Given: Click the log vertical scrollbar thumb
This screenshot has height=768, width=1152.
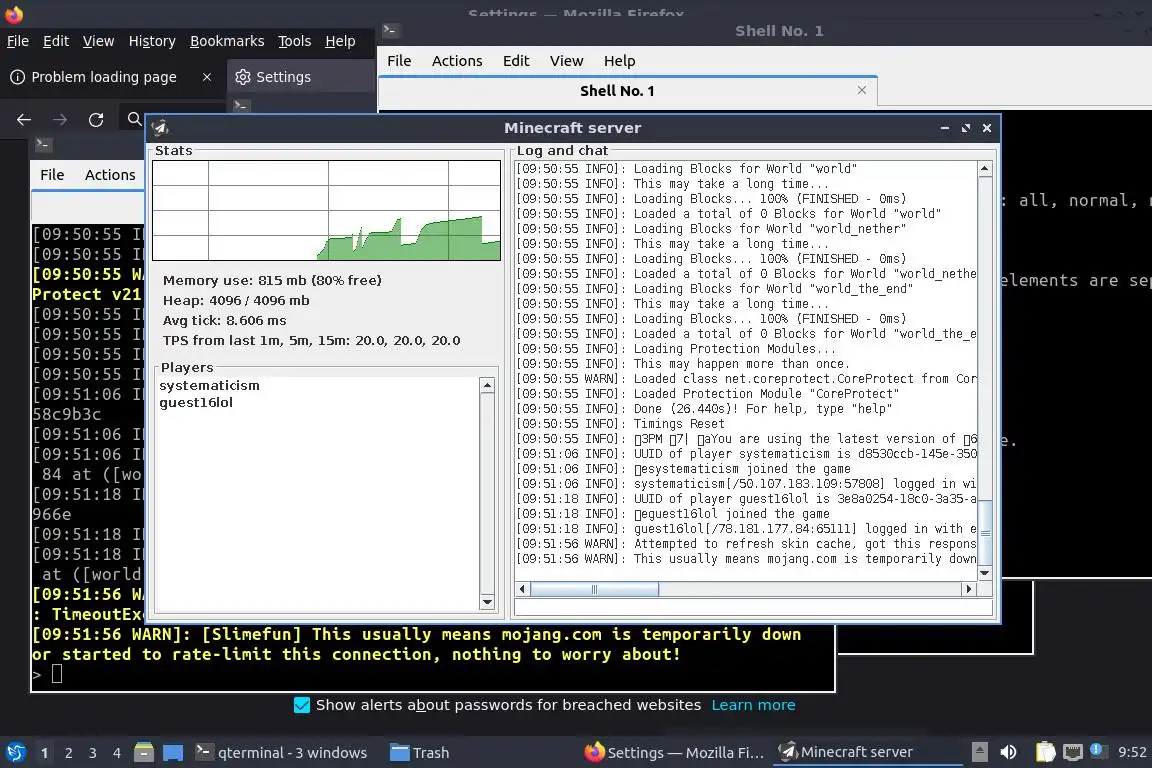Looking at the screenshot, I should click(985, 532).
